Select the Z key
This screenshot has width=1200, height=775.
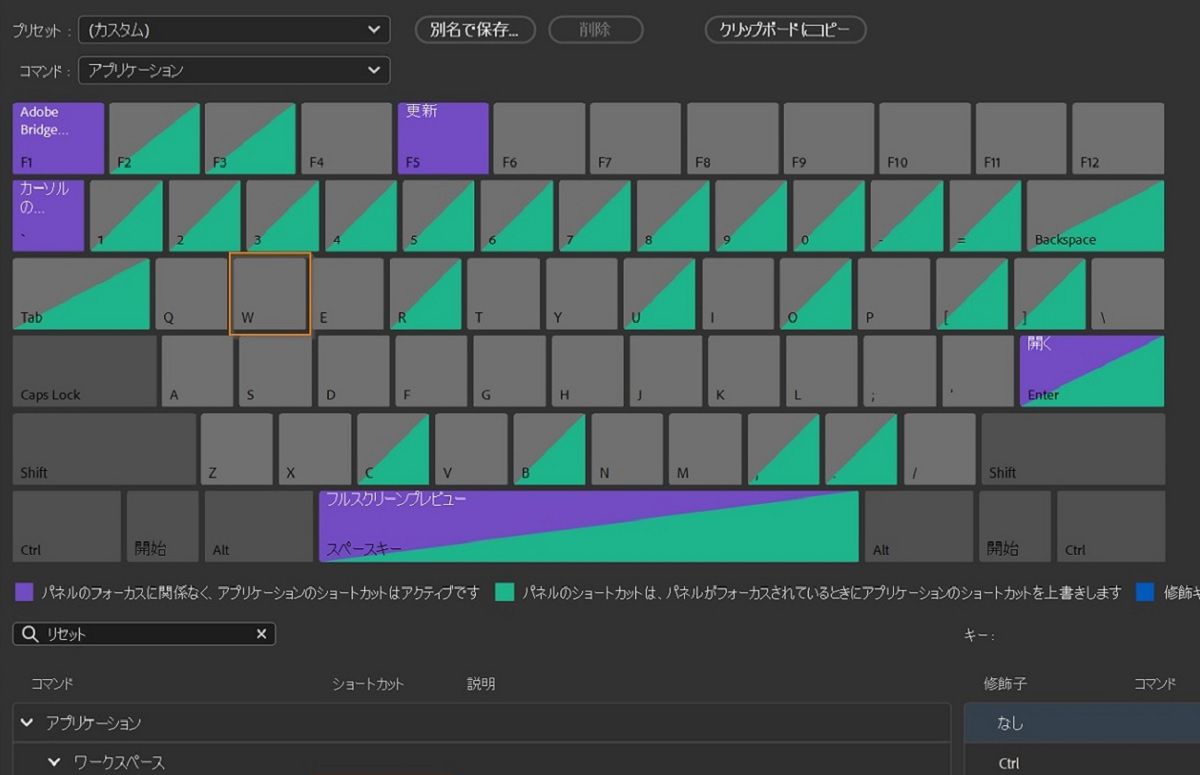237,448
